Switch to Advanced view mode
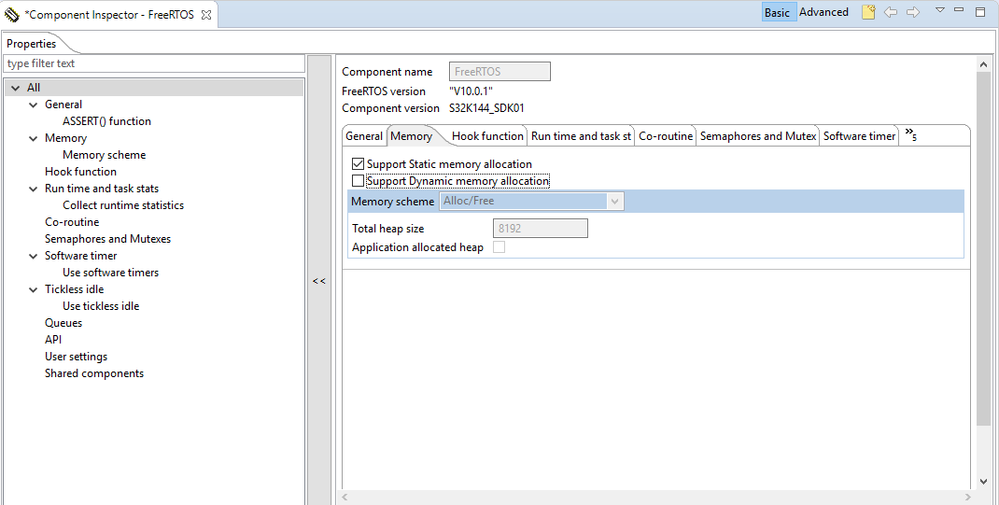The image size is (999, 505). coord(824,12)
